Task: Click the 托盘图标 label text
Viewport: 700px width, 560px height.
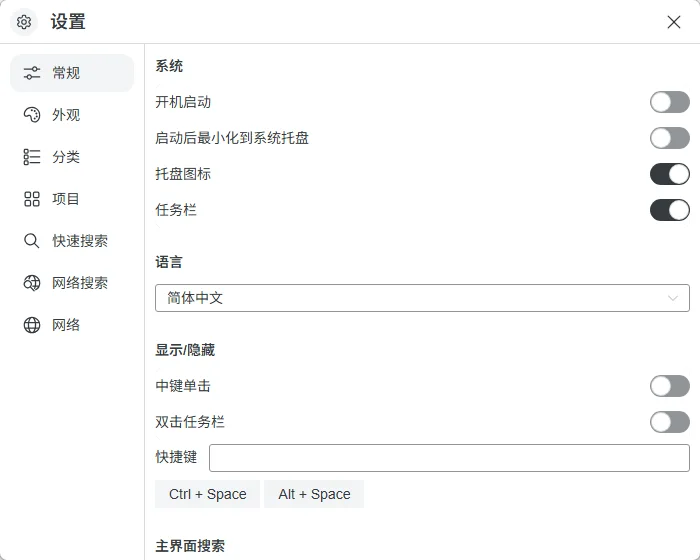Action: [183, 174]
